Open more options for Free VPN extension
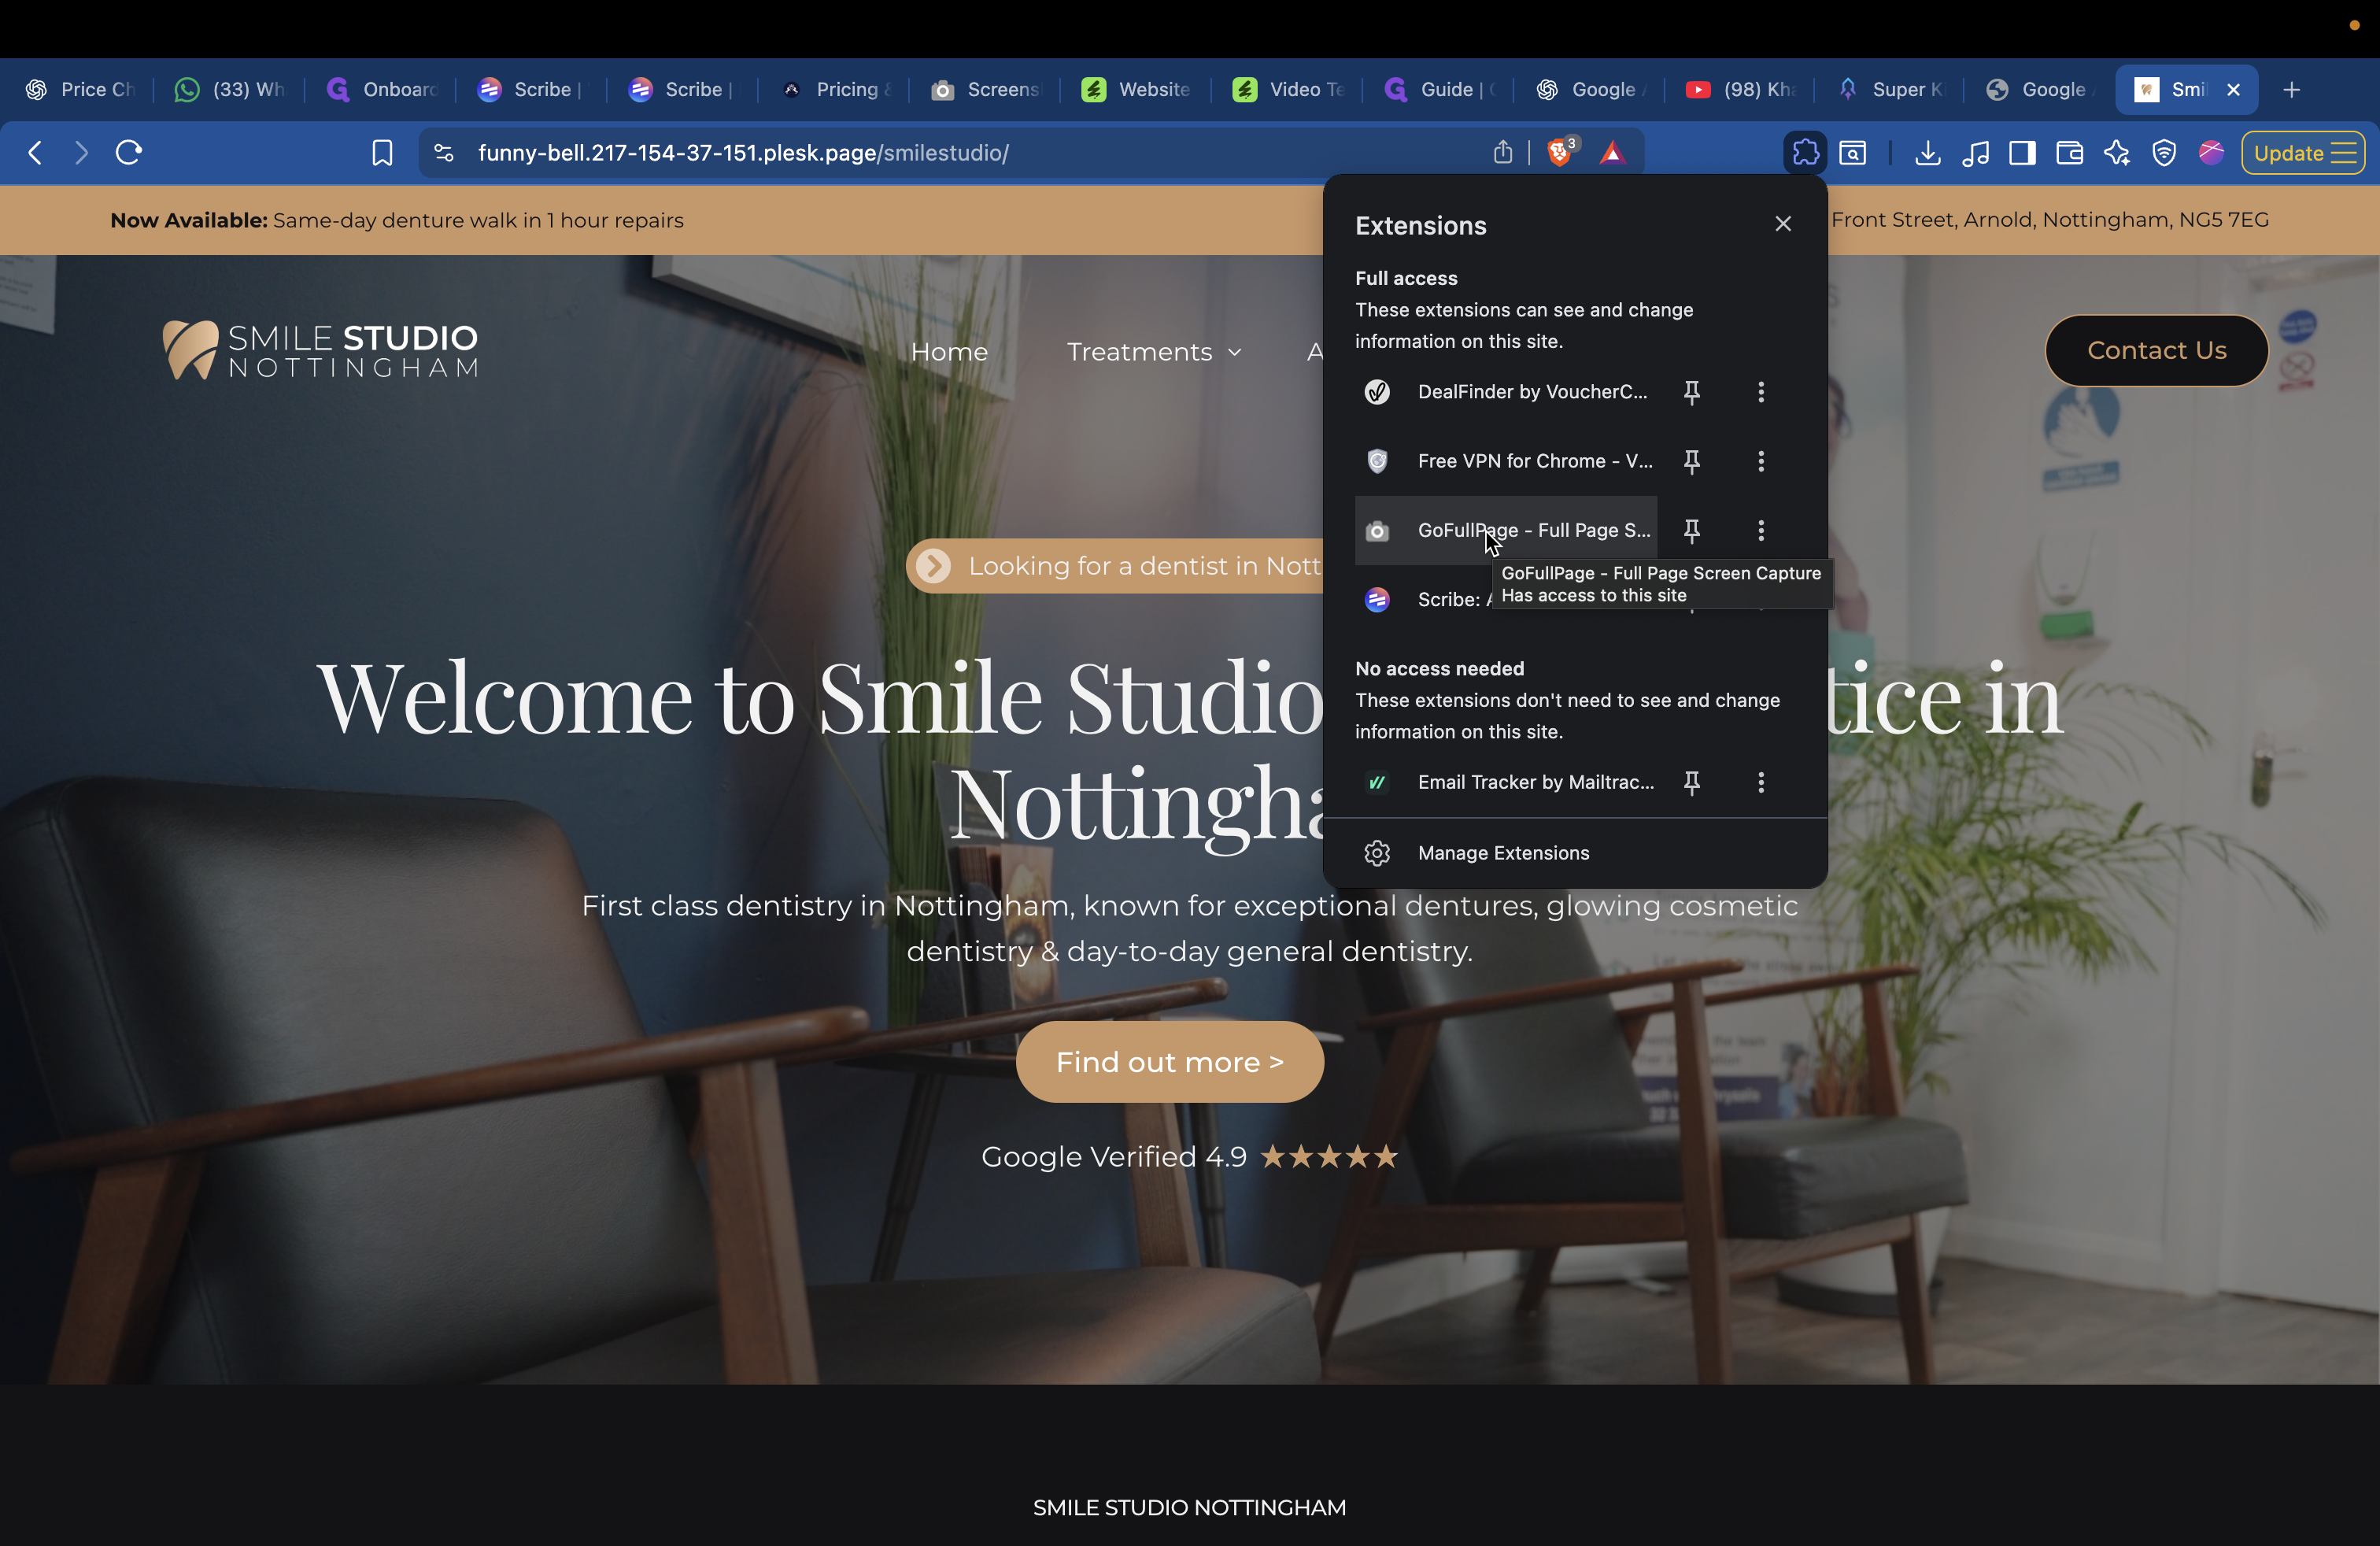2380x1546 pixels. click(1760, 461)
